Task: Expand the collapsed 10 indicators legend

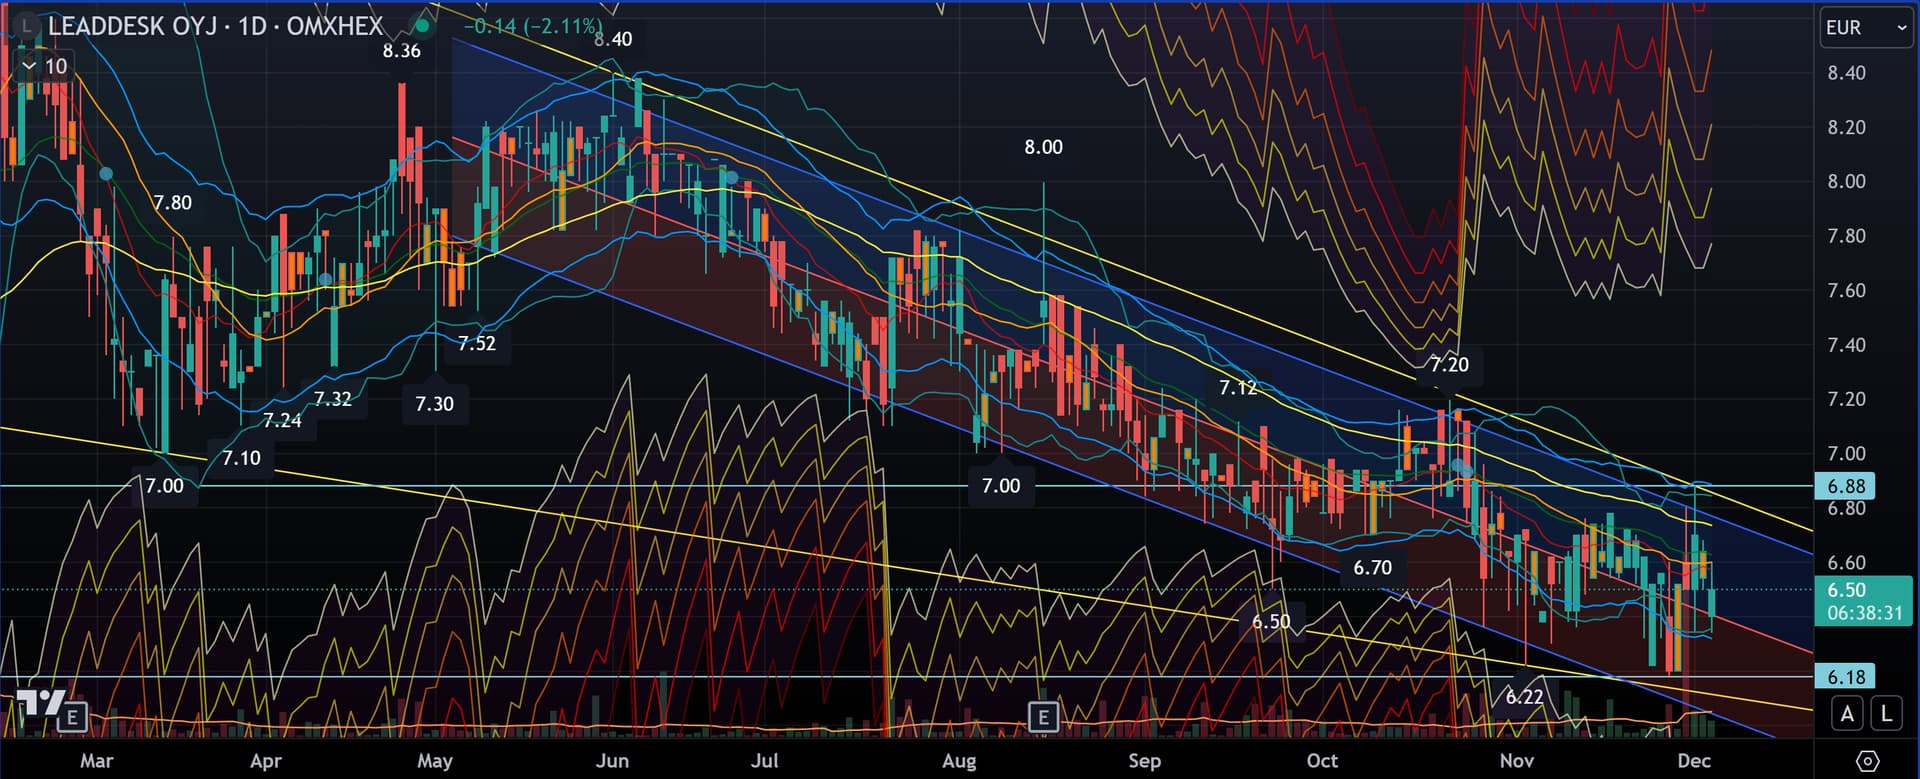Action: coord(45,66)
